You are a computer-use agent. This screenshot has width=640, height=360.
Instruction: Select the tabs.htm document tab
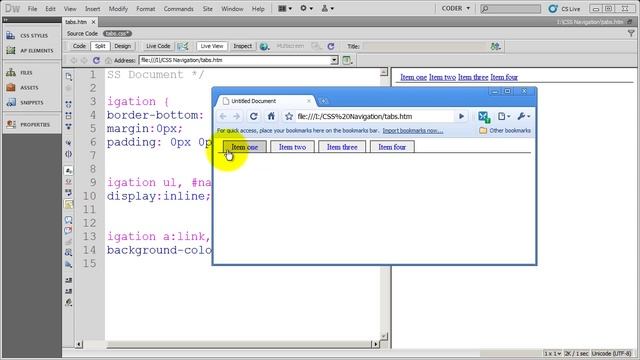point(76,22)
